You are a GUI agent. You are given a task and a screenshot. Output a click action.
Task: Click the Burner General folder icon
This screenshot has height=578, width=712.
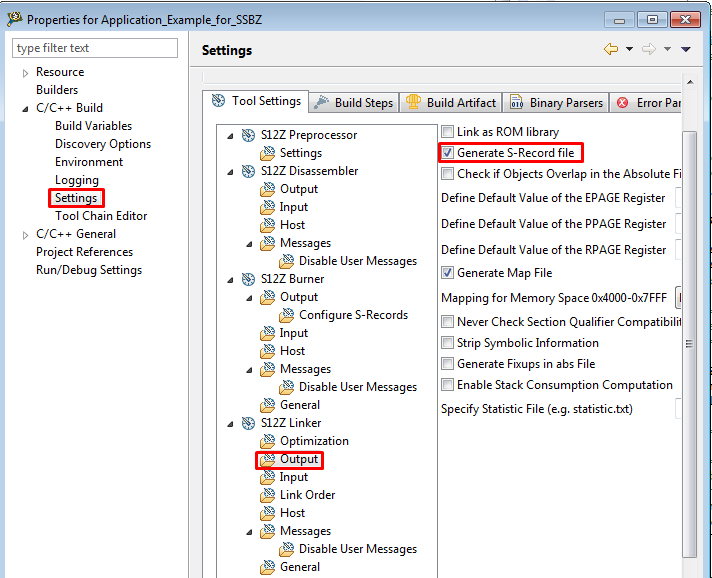pyautogui.click(x=267, y=405)
